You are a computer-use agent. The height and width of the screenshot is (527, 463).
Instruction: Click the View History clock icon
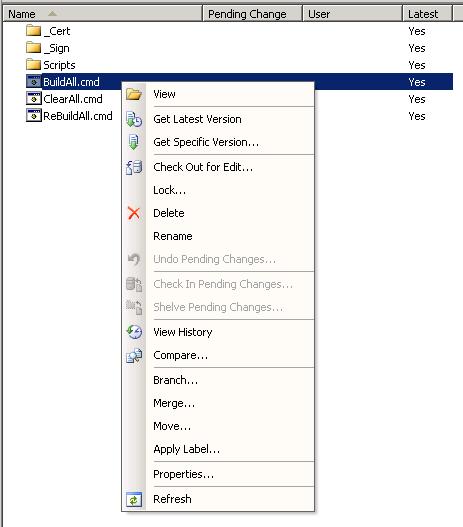click(134, 332)
